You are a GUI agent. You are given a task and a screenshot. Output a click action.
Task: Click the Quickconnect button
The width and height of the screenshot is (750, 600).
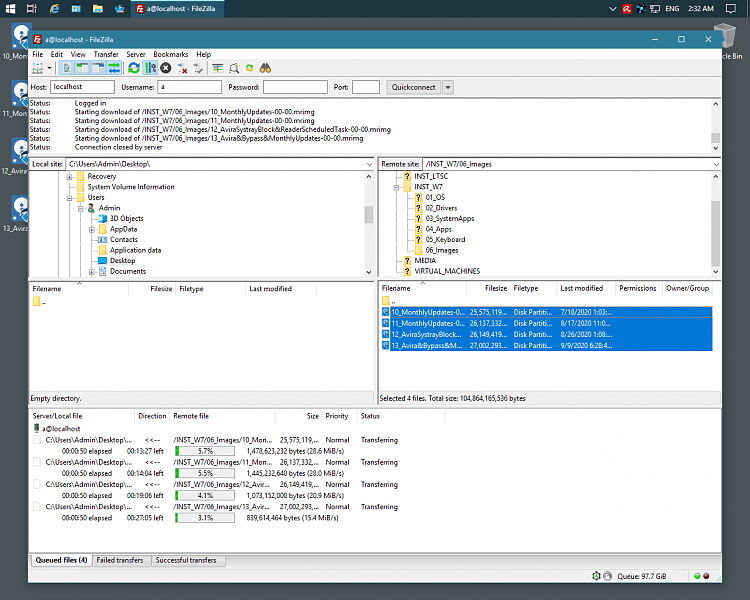[414, 87]
